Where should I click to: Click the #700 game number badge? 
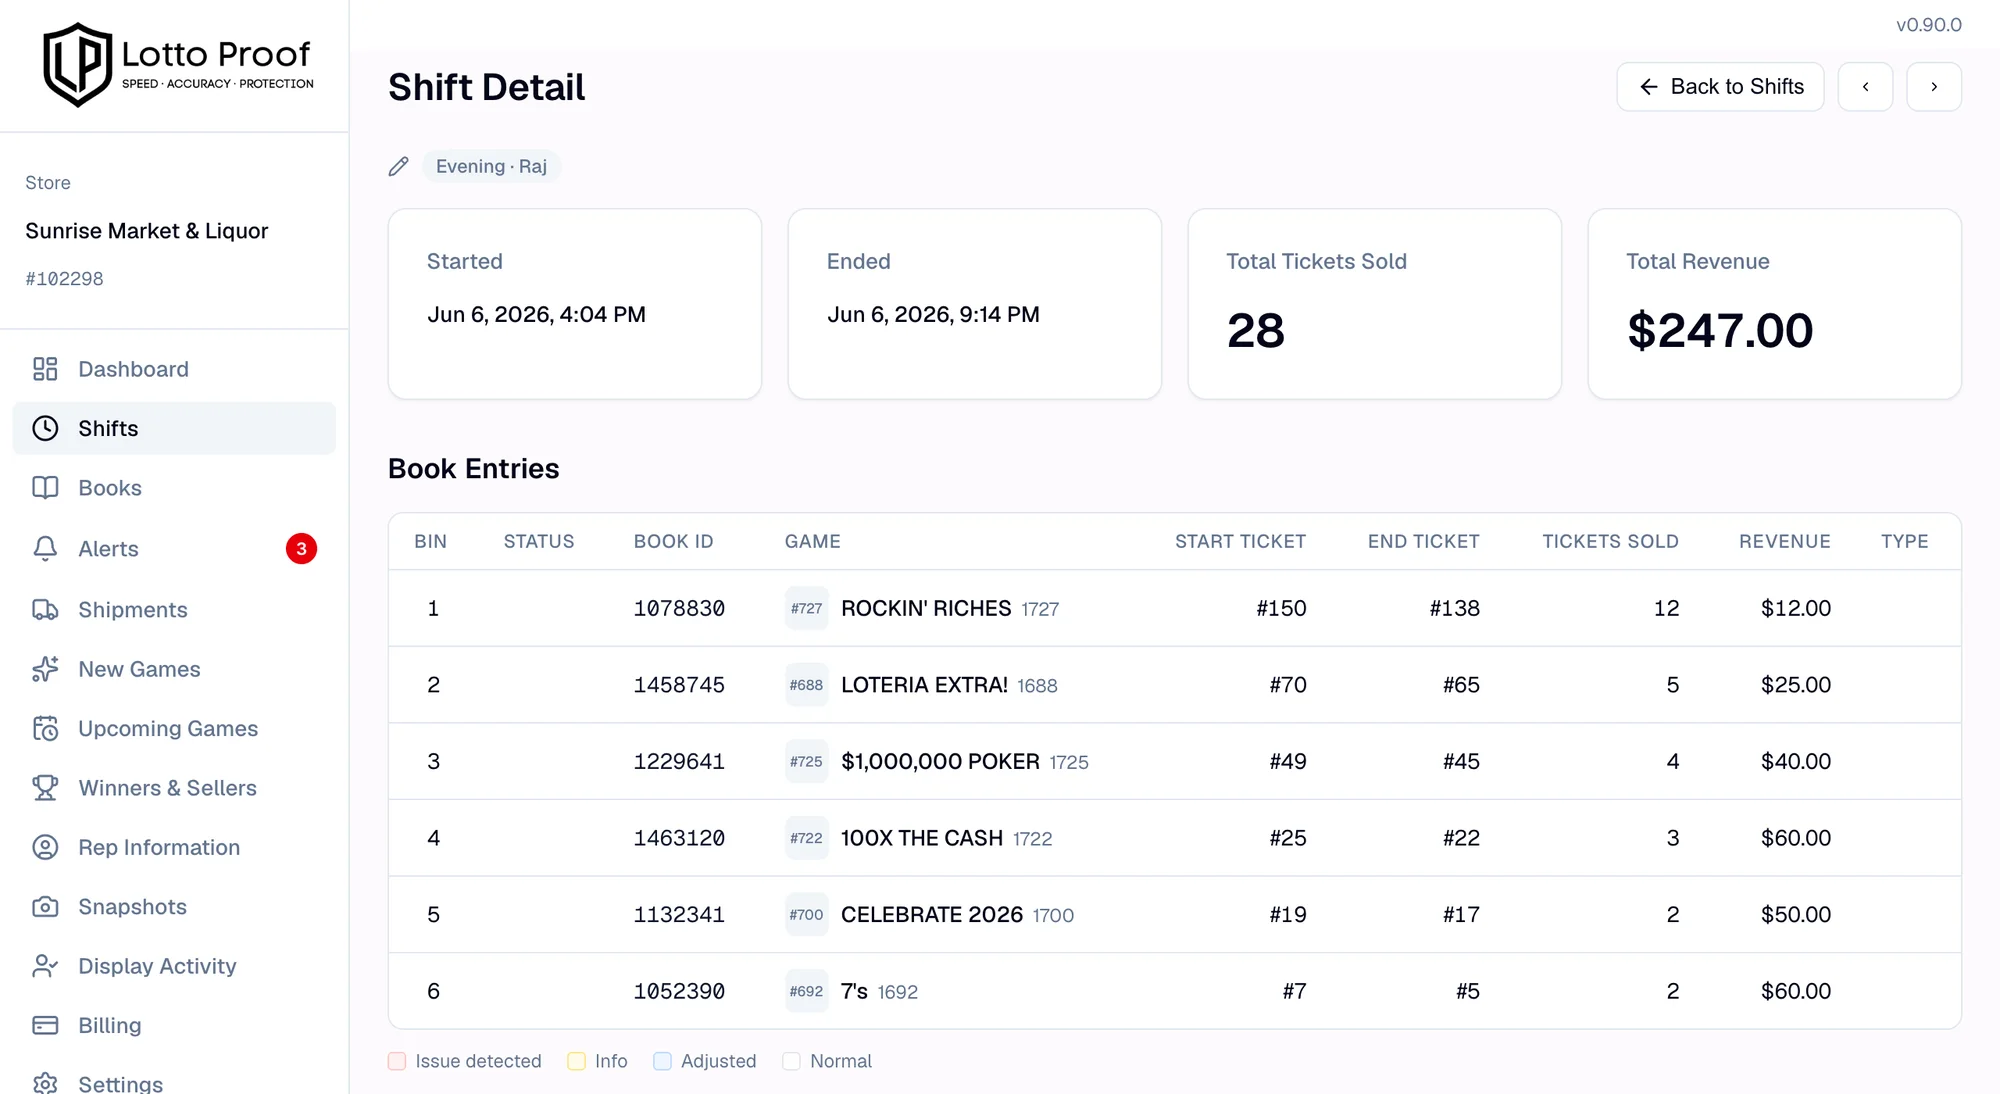pyautogui.click(x=806, y=914)
